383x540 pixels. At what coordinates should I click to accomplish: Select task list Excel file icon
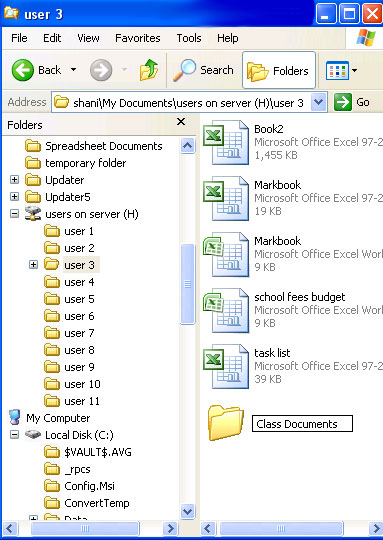[226, 366]
